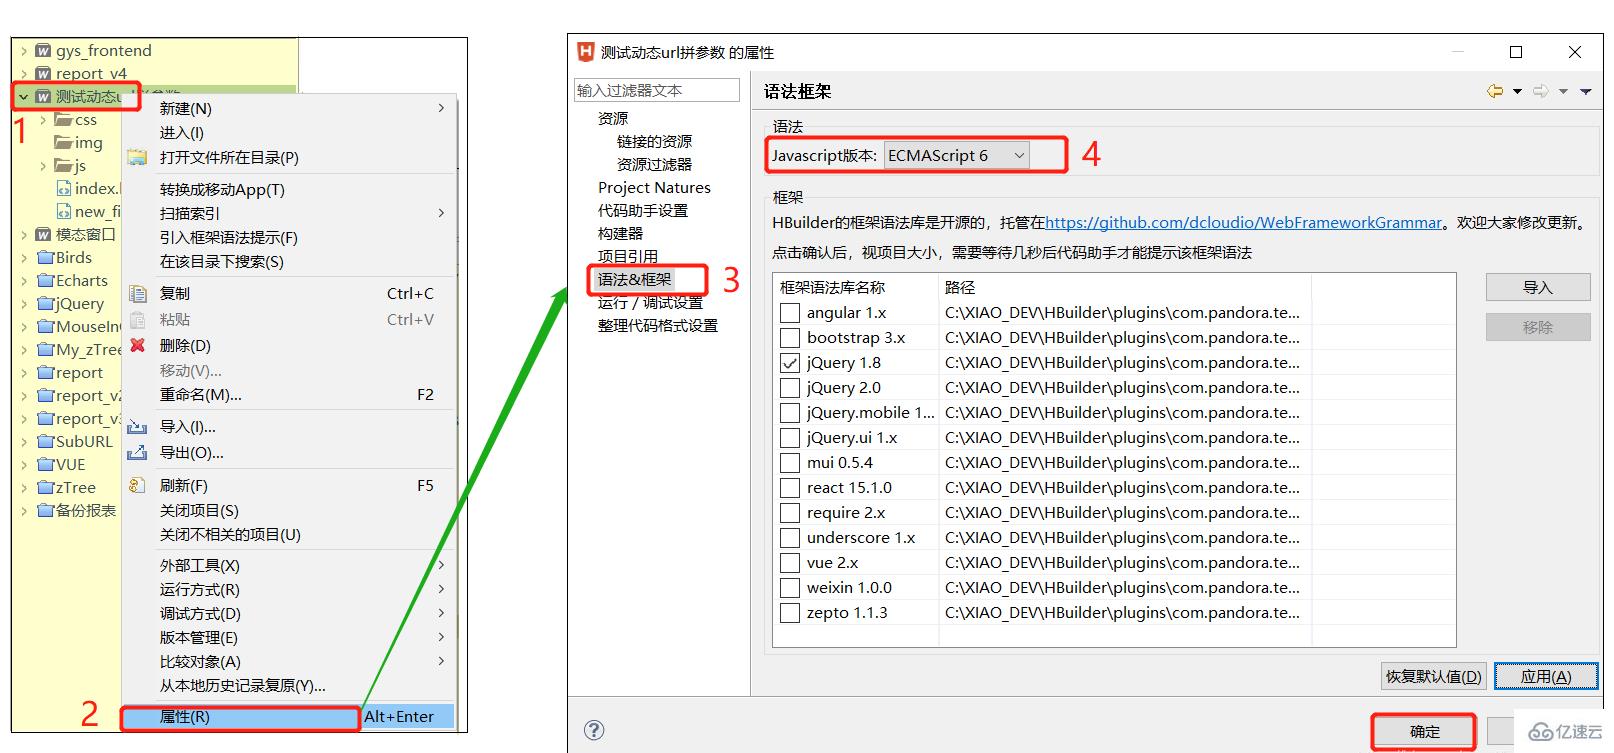
Task: Open the view menu triangle in dialog header
Action: pos(1586,92)
